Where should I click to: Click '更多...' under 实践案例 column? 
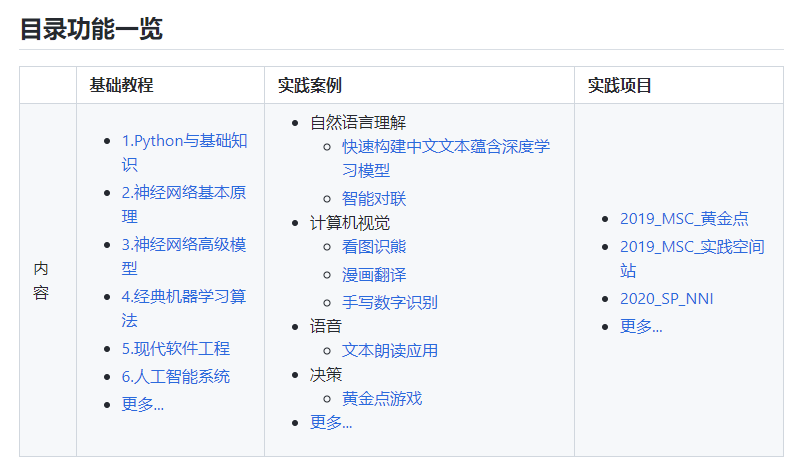click(331, 423)
